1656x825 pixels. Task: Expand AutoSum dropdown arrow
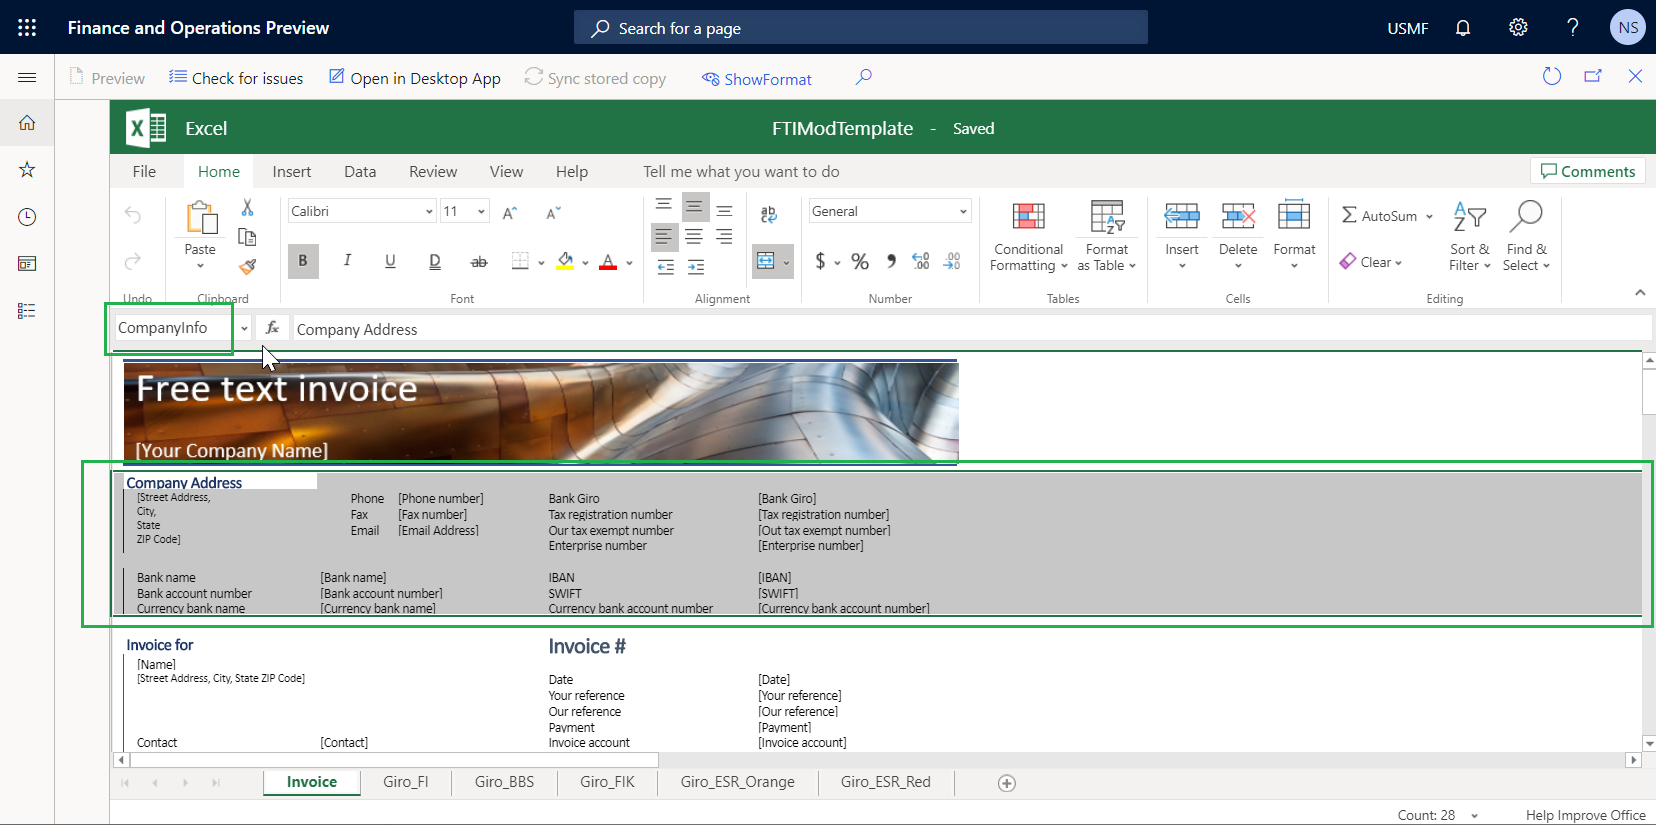click(x=1429, y=216)
